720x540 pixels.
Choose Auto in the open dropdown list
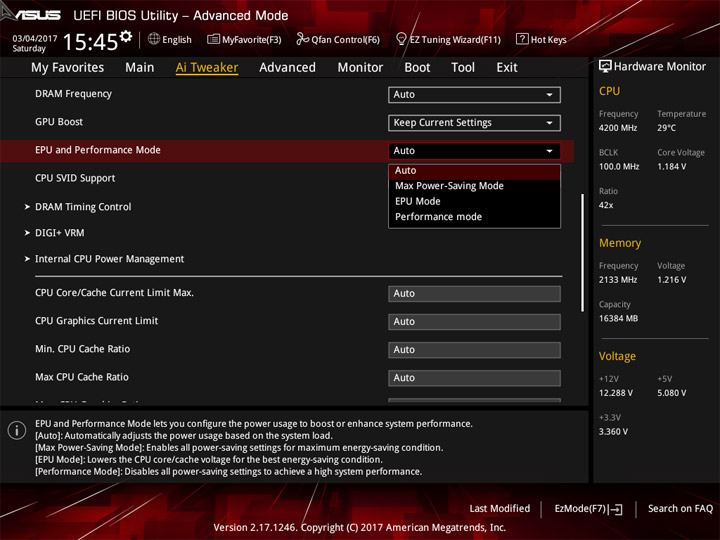474,170
